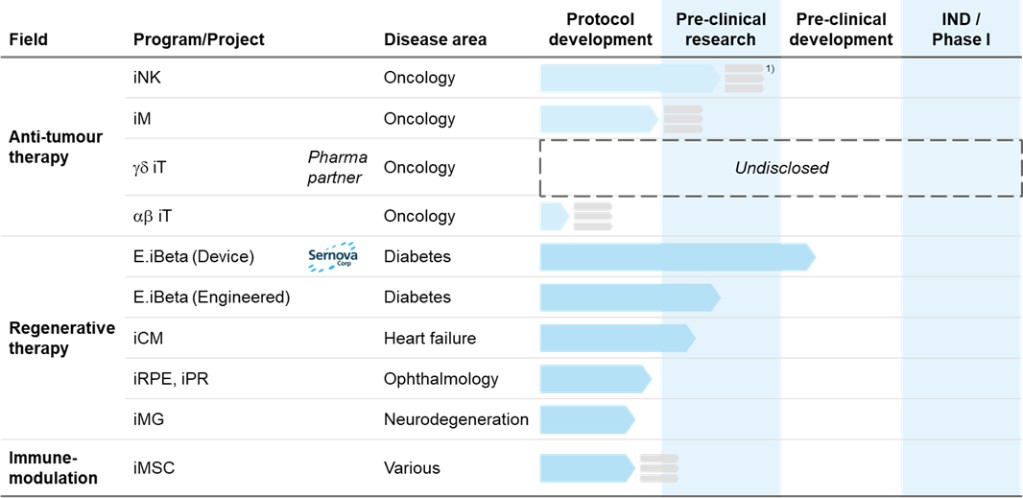Select the IND / Phase I column header
The height and width of the screenshot is (498, 1023).
point(961,29)
